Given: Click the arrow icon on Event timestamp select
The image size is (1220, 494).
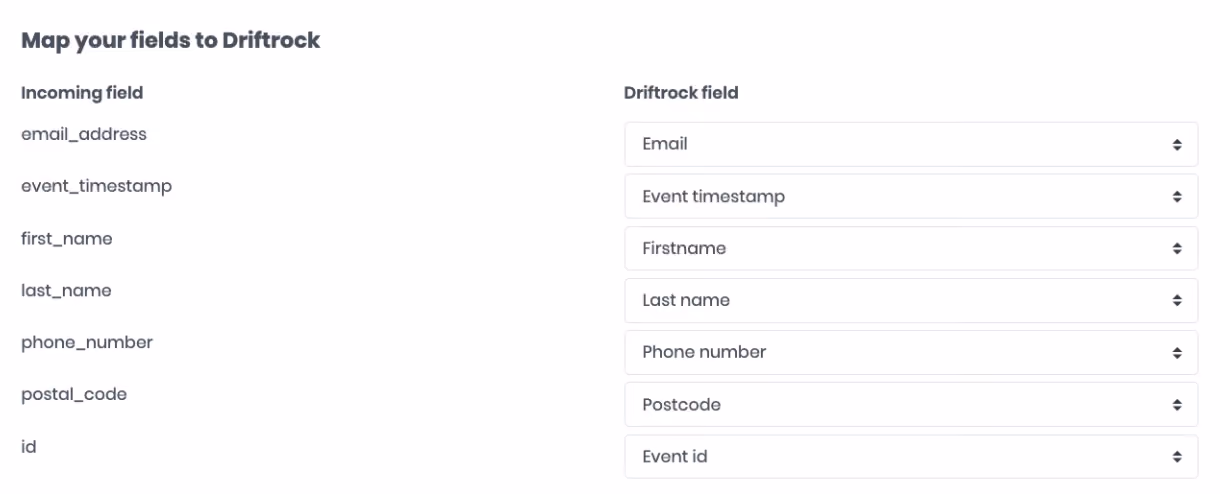Looking at the screenshot, I should click(1177, 196).
